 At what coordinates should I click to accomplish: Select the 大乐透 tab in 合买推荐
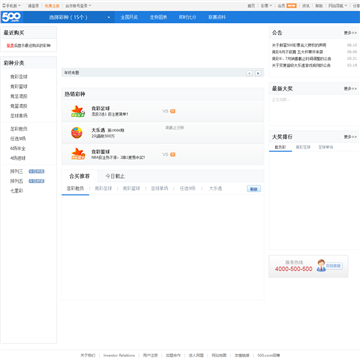click(215, 188)
